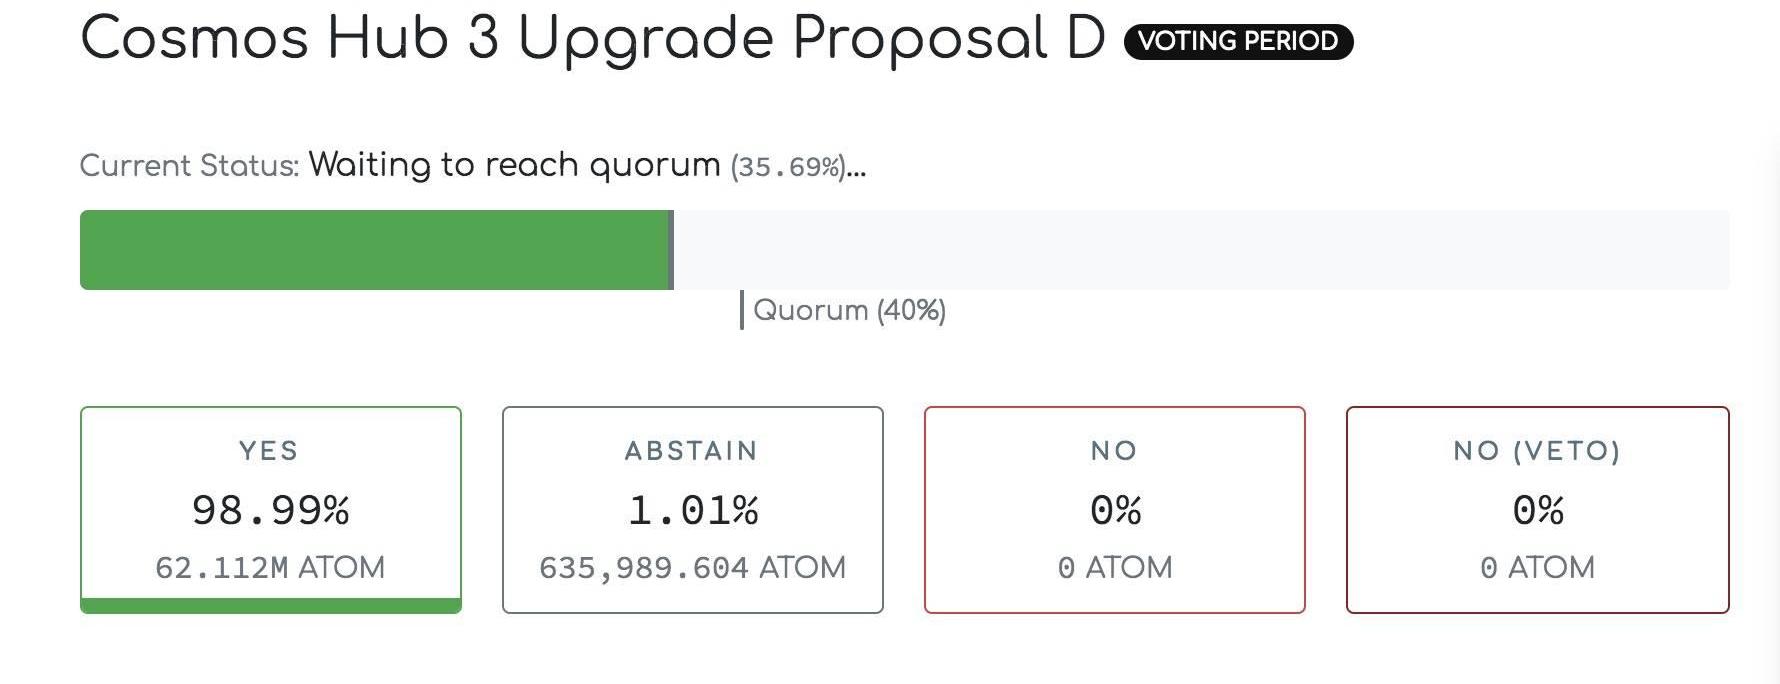This screenshot has width=1780, height=684.
Task: Select the NO (VETO) vote card heading
Action: coord(1537,451)
